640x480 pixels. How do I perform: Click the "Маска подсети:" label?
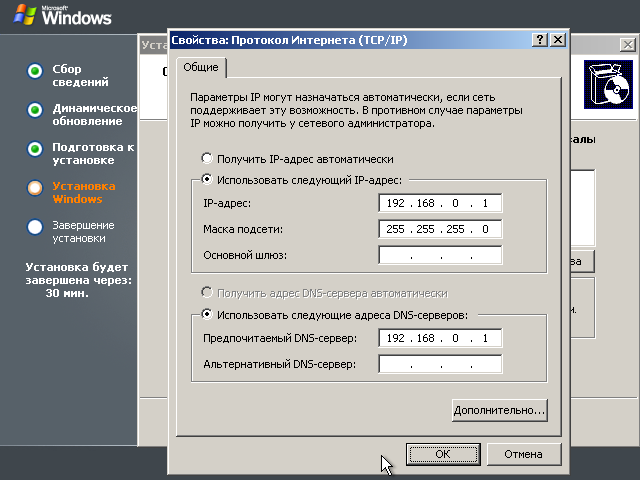[243, 229]
